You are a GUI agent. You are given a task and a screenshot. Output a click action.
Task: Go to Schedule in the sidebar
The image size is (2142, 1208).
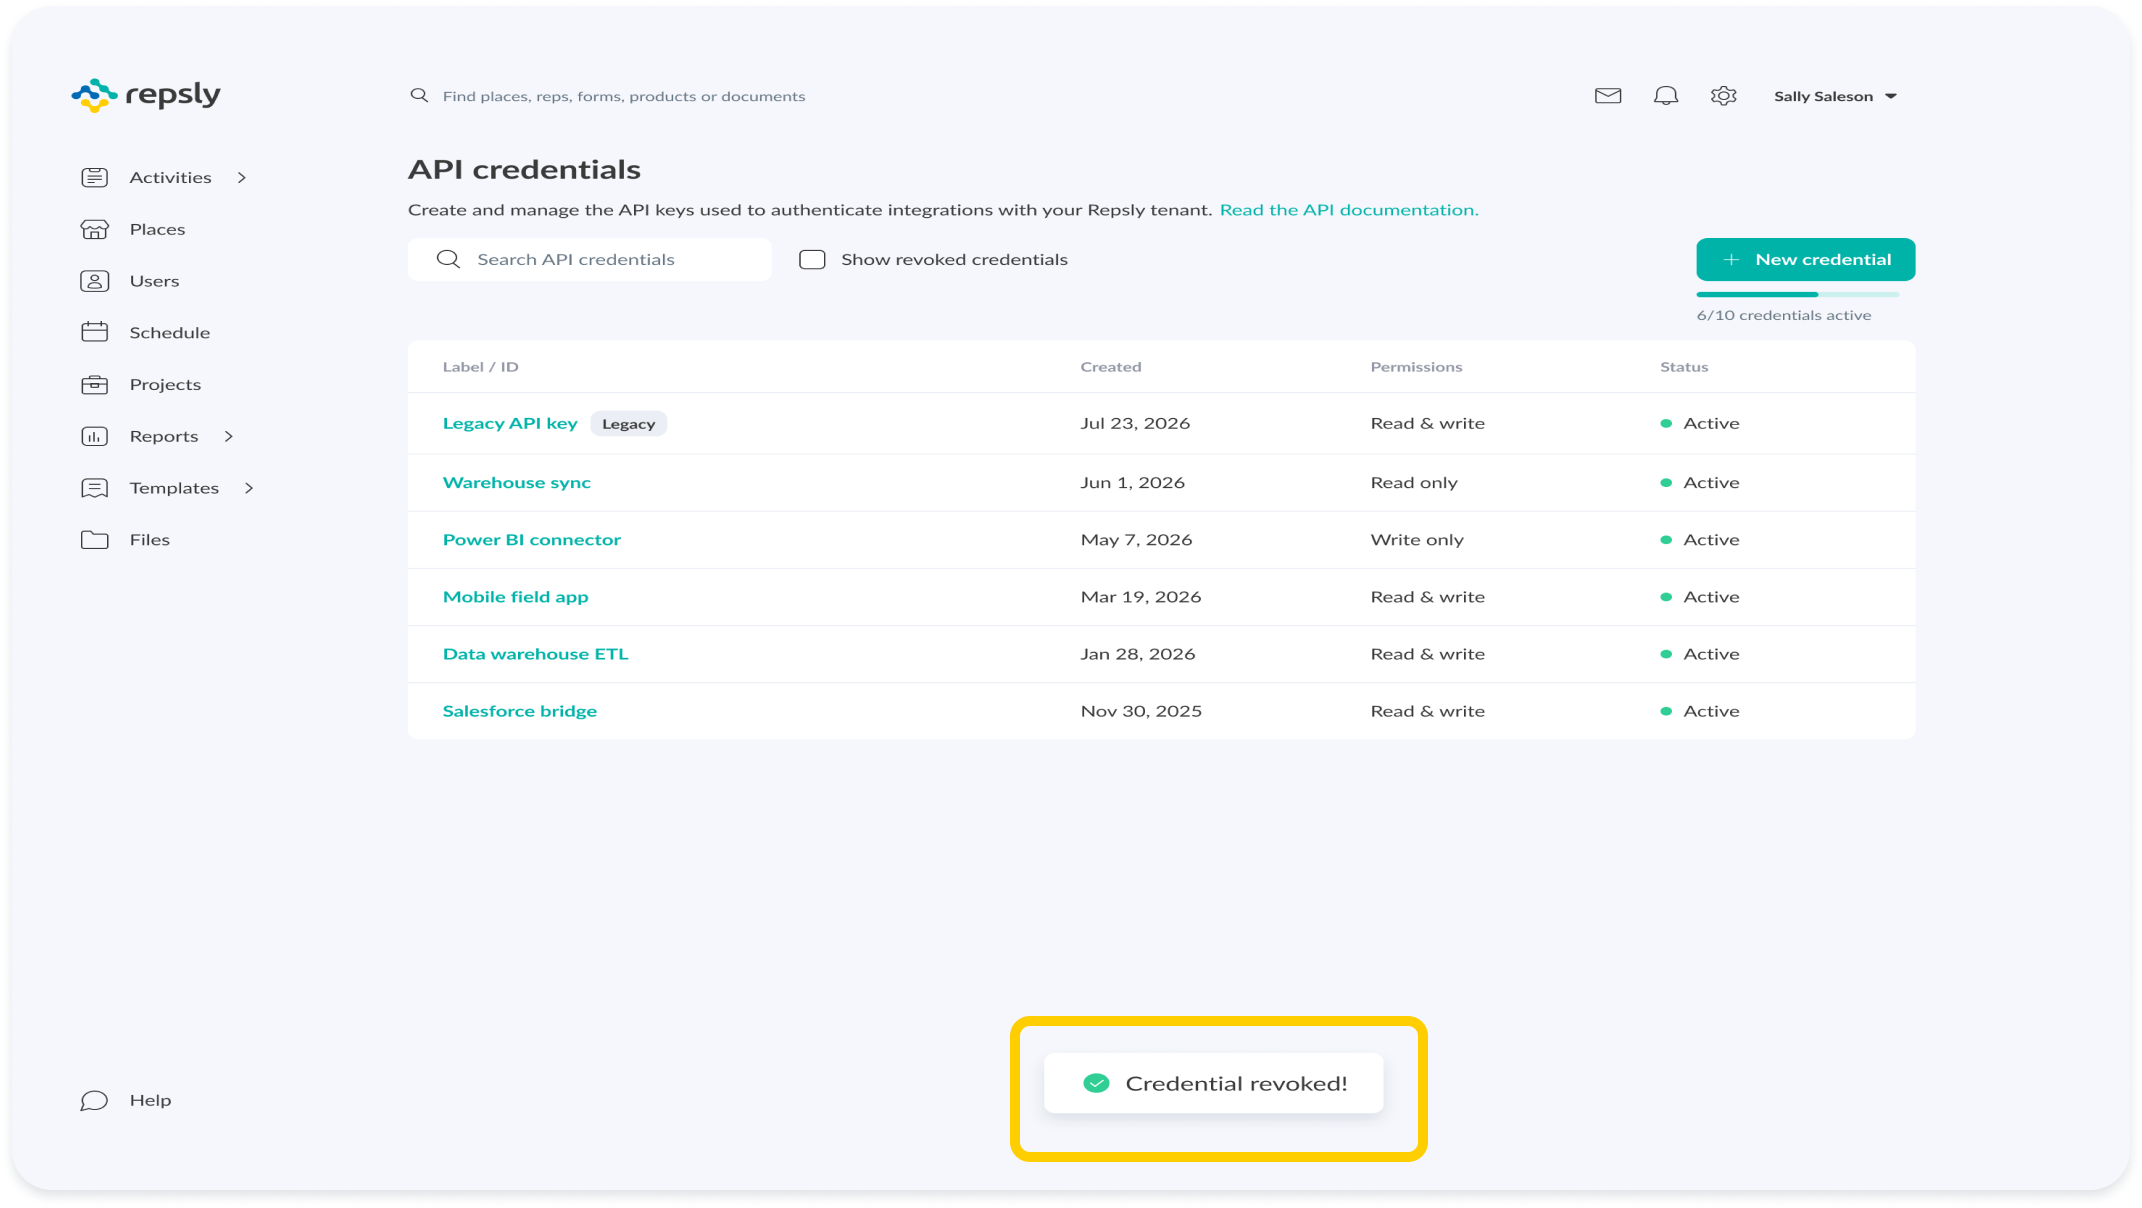point(169,332)
